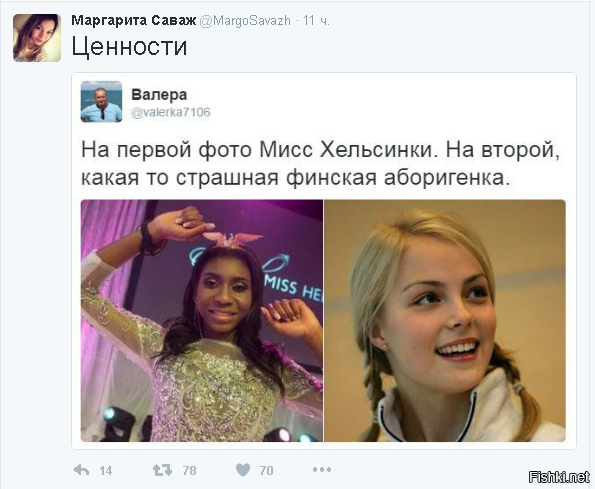Viewport: 595px width, 489px height.
Task: Click the 11 ч. timestamp
Action: [316, 20]
